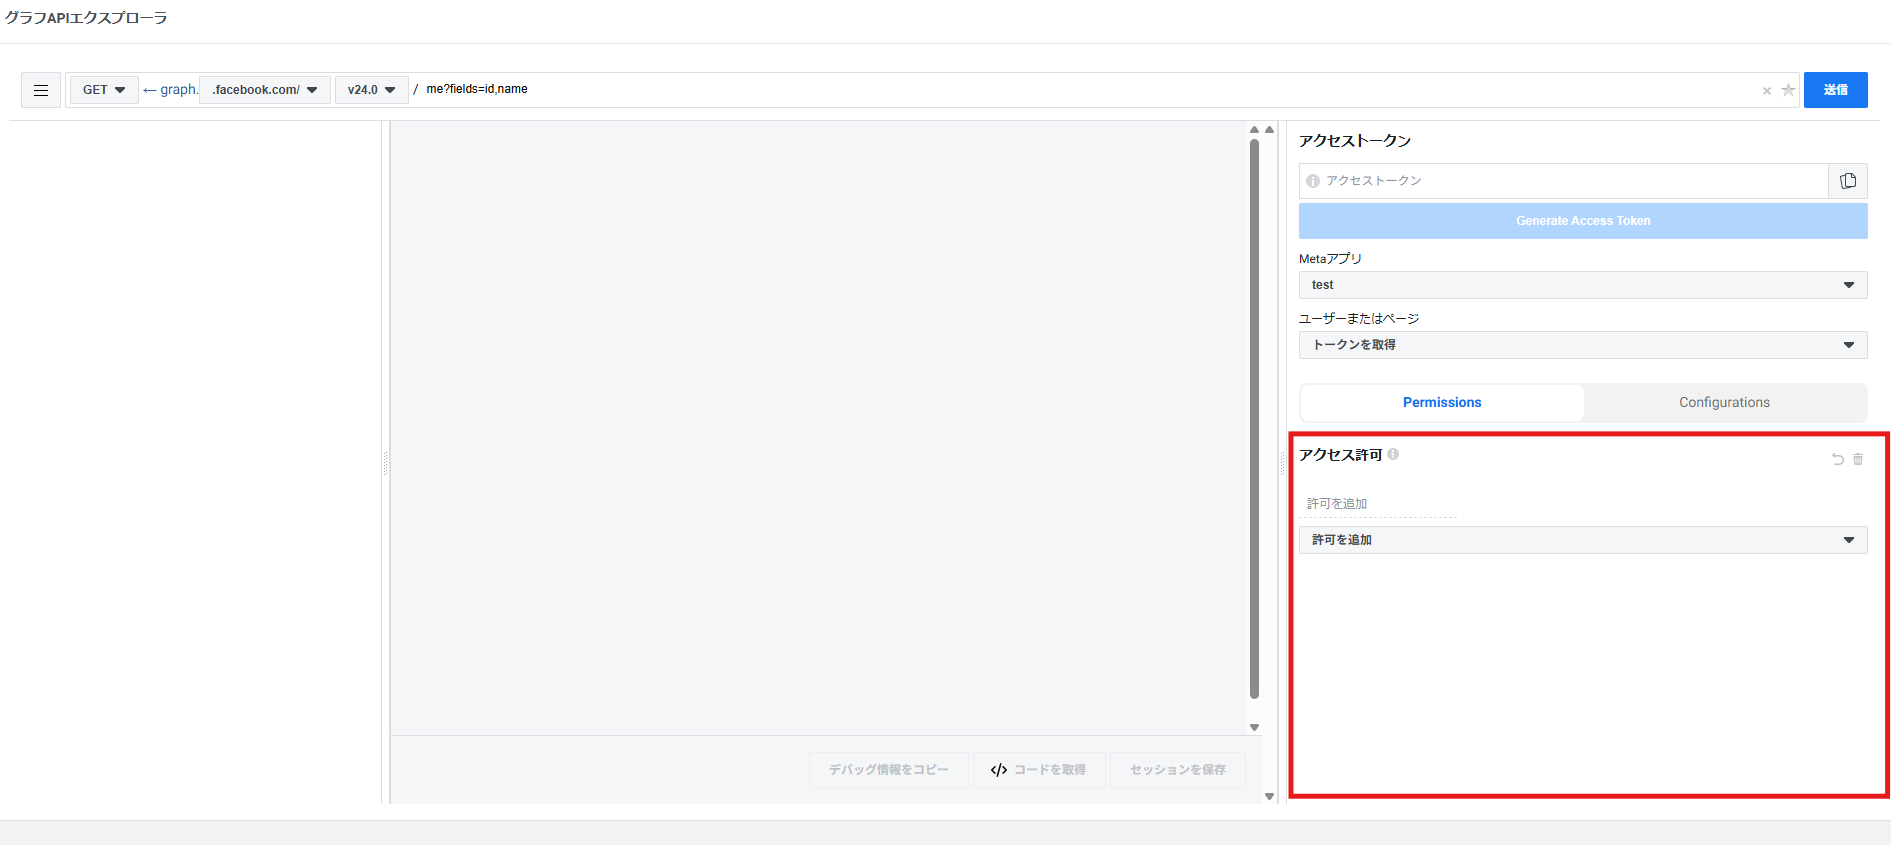Open the 許可を追加 dropdown menu
The image size is (1891, 845).
click(x=1583, y=540)
